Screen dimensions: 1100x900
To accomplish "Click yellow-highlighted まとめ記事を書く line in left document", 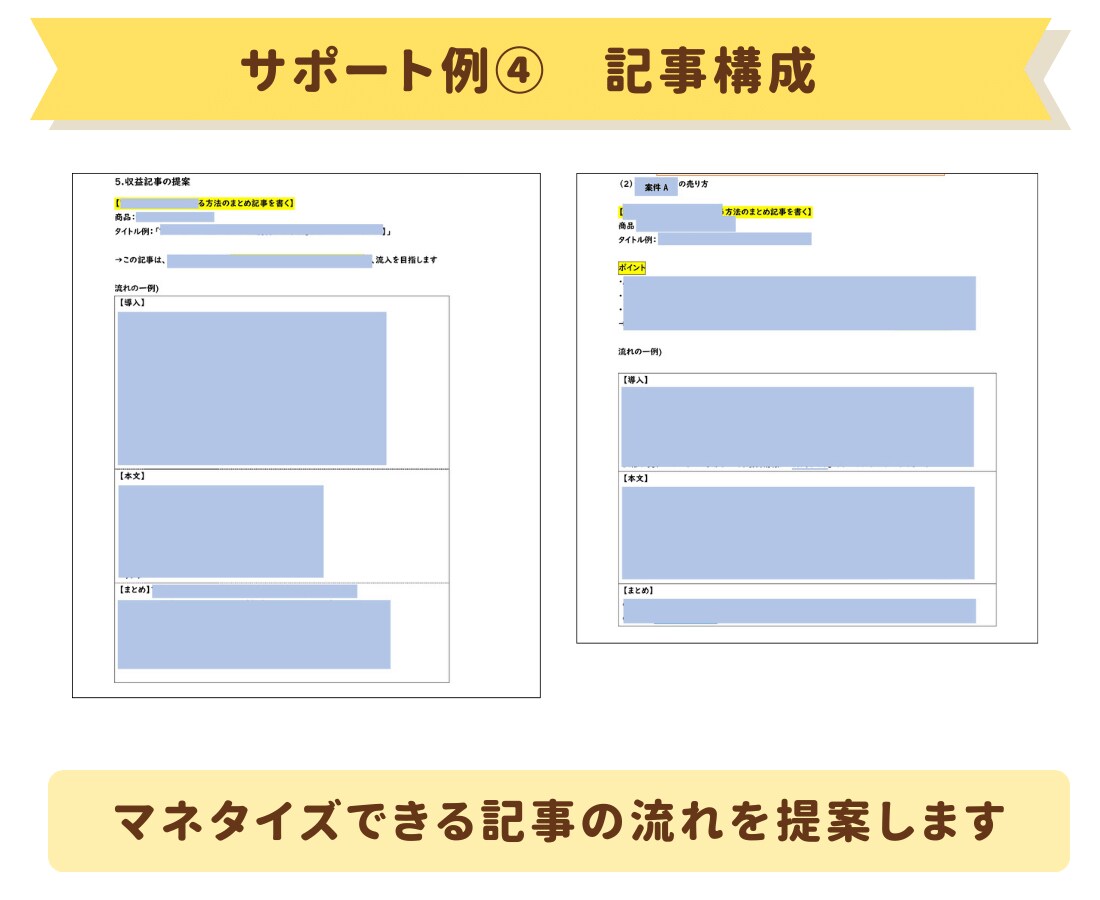I will pos(205,203).
